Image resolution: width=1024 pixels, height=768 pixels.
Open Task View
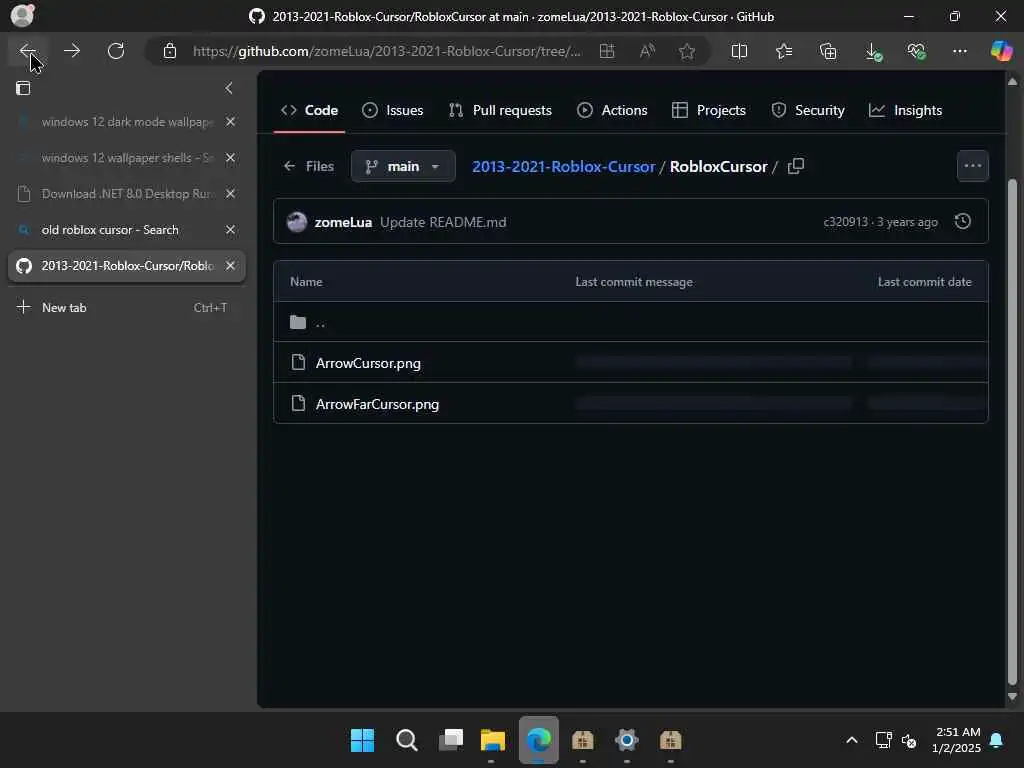coord(451,740)
